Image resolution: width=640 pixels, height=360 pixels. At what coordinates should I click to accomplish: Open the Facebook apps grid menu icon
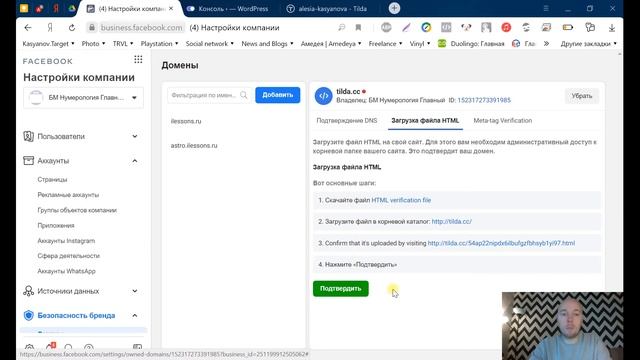(138, 60)
